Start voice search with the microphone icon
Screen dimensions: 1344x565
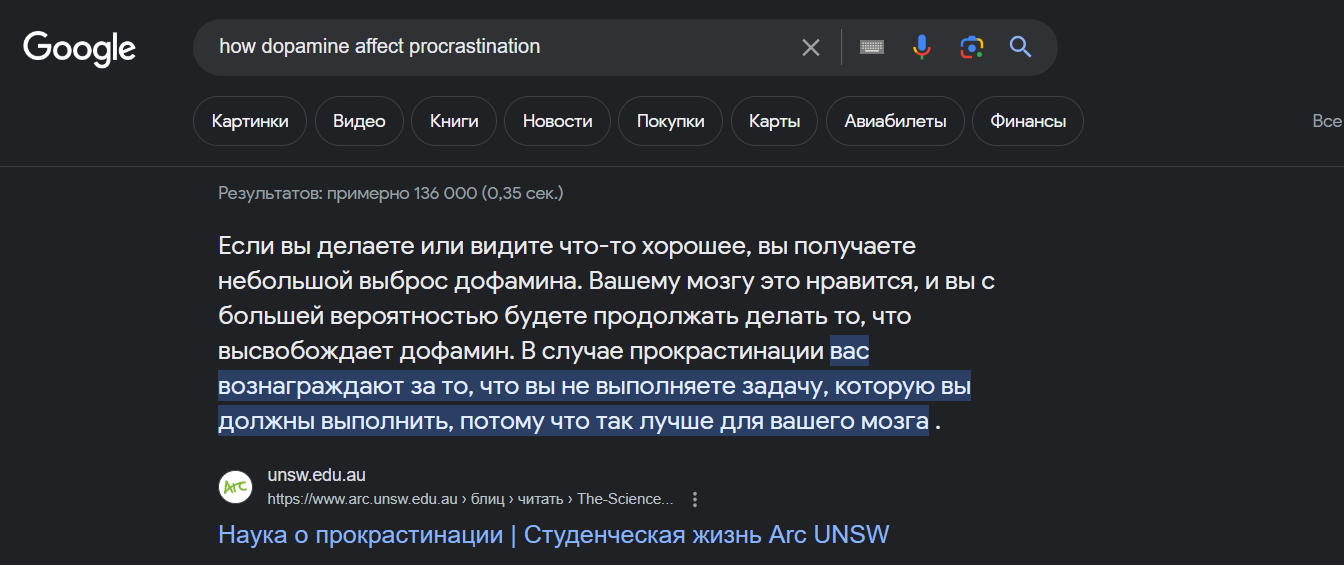922,47
